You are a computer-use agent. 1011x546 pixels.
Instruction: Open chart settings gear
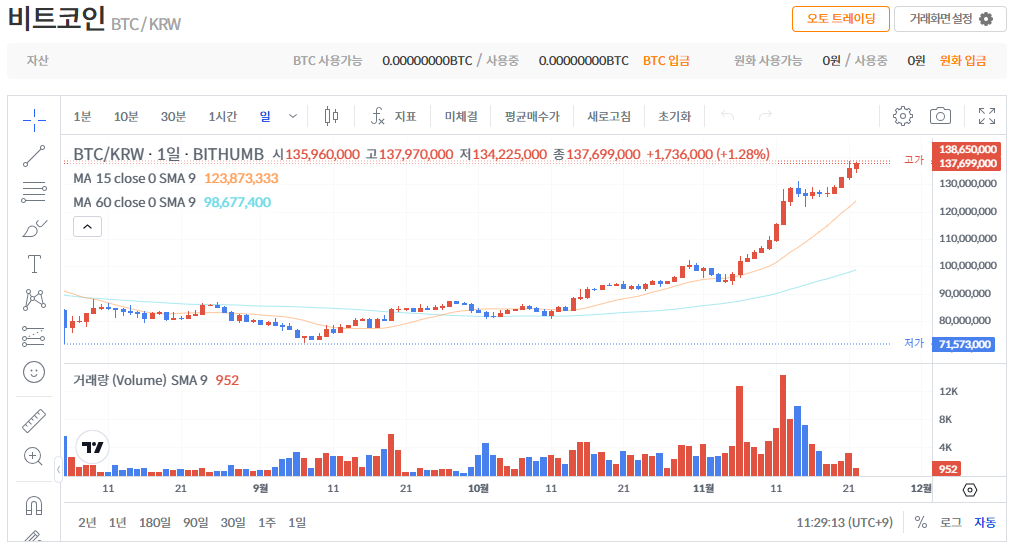click(903, 116)
